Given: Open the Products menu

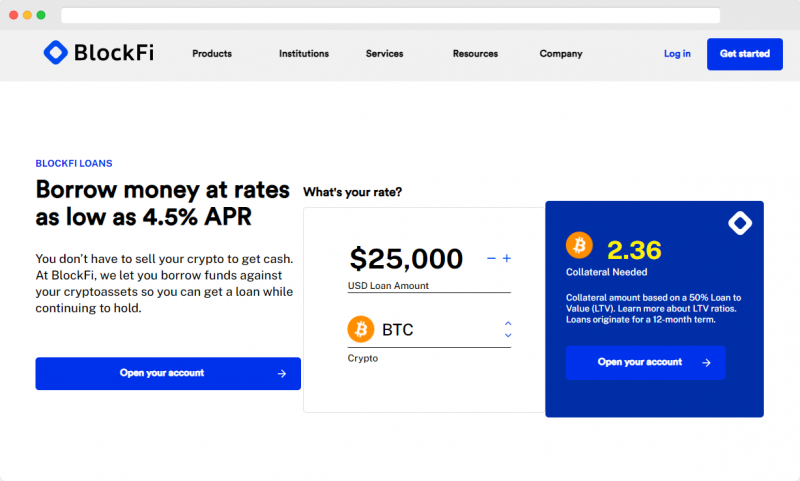Looking at the screenshot, I should click(x=212, y=54).
